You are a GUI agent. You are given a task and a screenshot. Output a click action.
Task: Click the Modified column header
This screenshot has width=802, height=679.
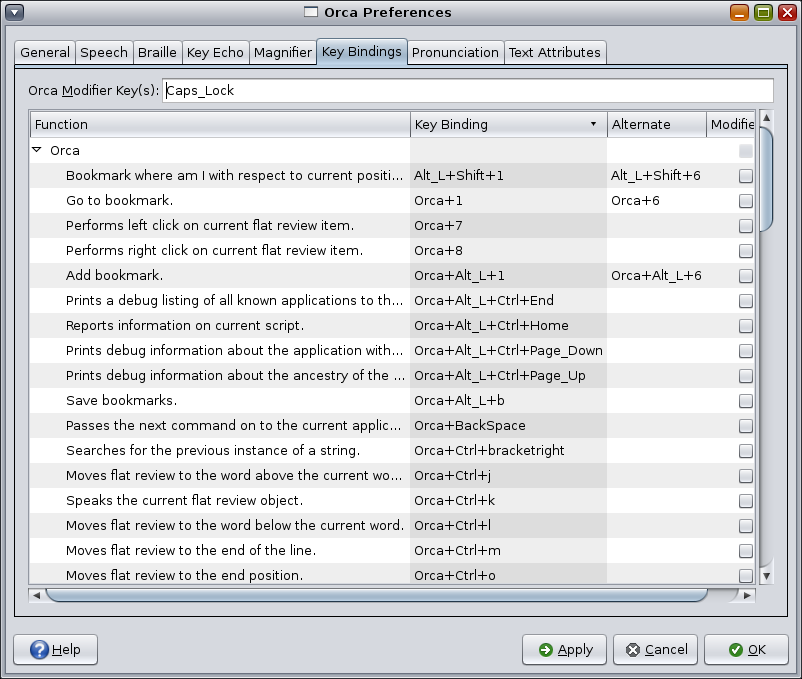730,125
